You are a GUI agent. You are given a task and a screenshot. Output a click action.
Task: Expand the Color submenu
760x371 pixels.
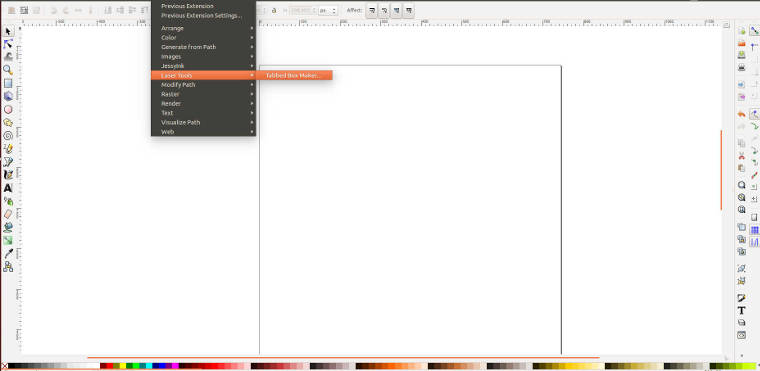pos(204,37)
